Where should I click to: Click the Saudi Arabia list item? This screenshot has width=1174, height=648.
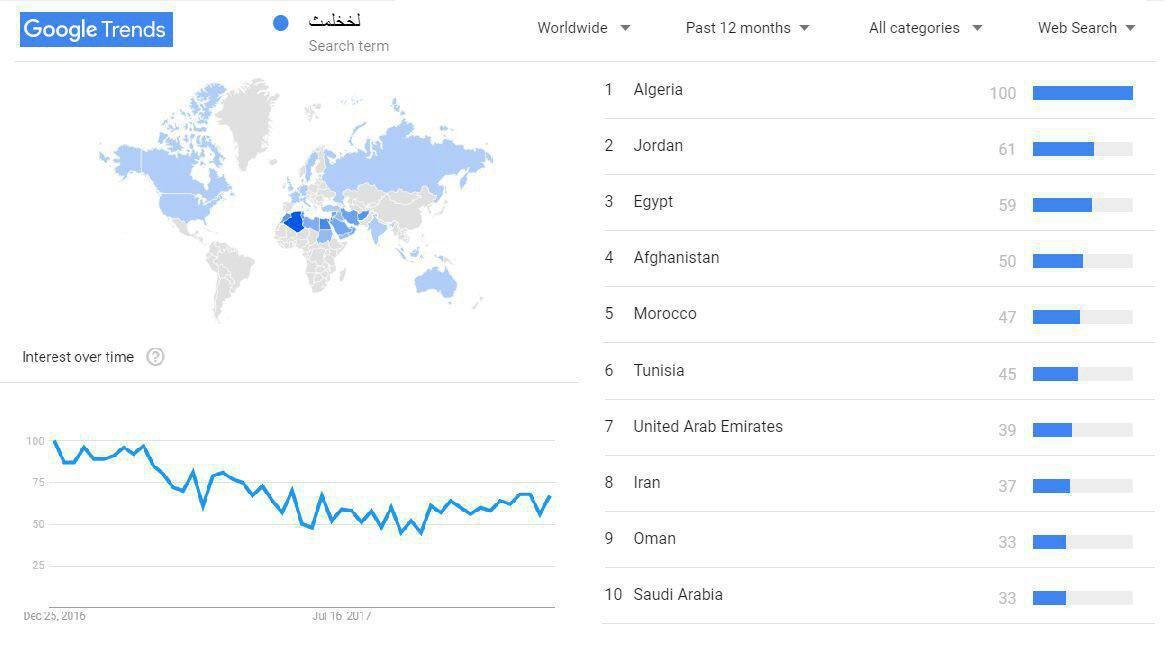coord(678,595)
